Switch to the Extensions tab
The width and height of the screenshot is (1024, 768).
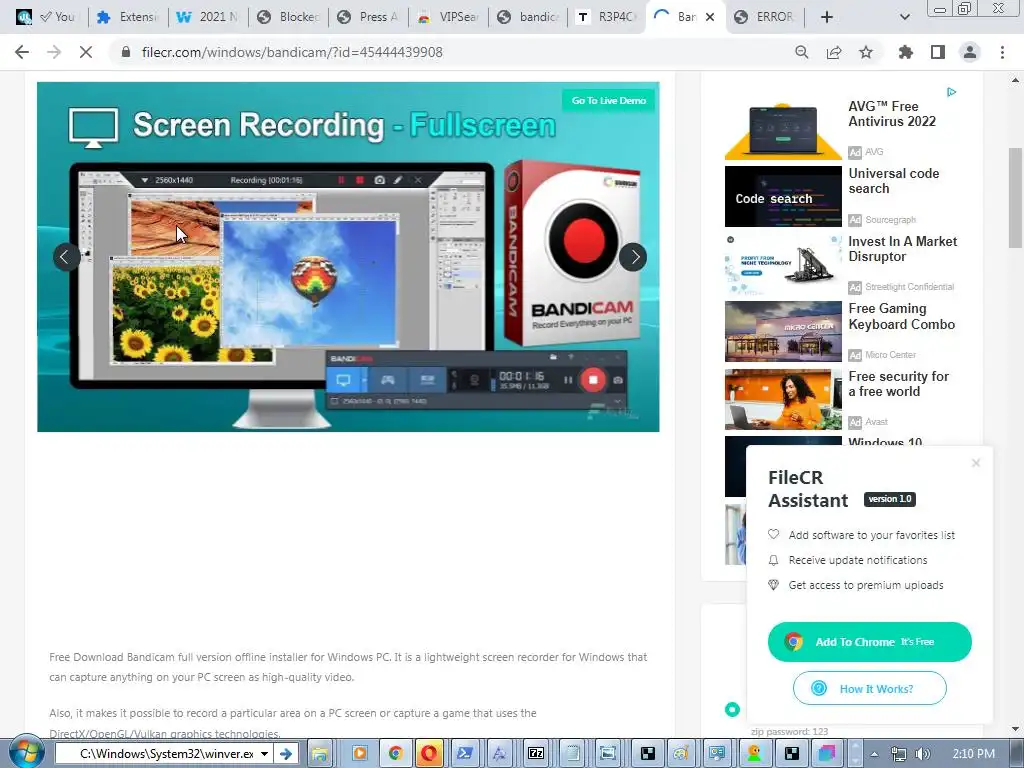[128, 17]
